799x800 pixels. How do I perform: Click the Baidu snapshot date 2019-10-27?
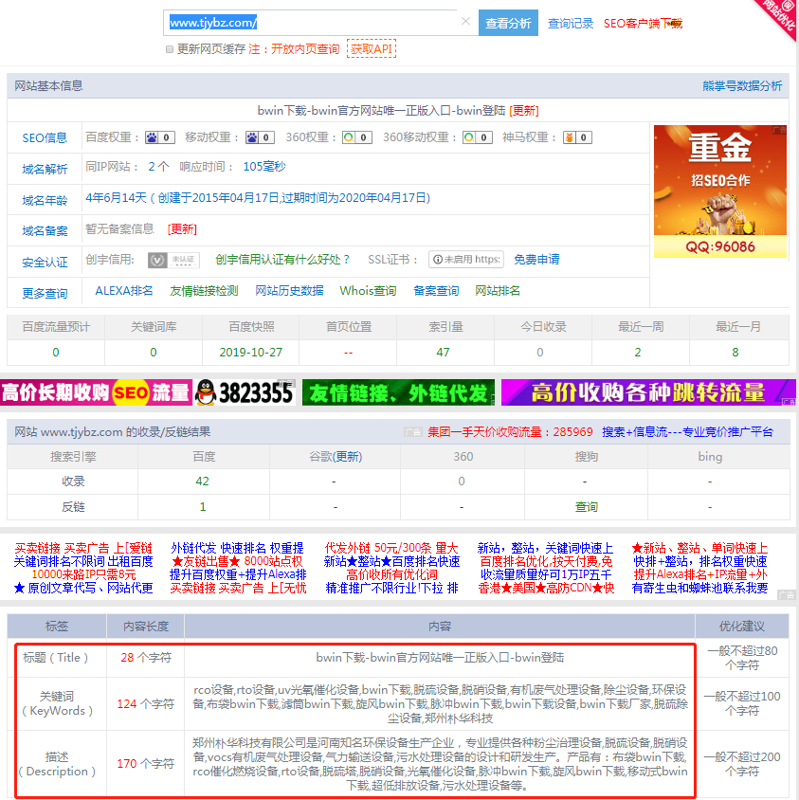pyautogui.click(x=251, y=353)
